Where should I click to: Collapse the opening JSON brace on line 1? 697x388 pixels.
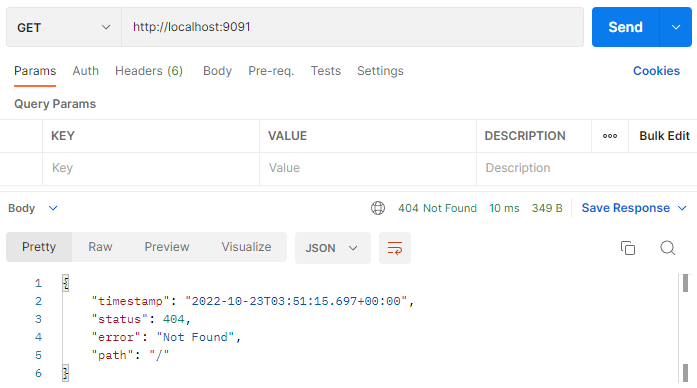66,283
